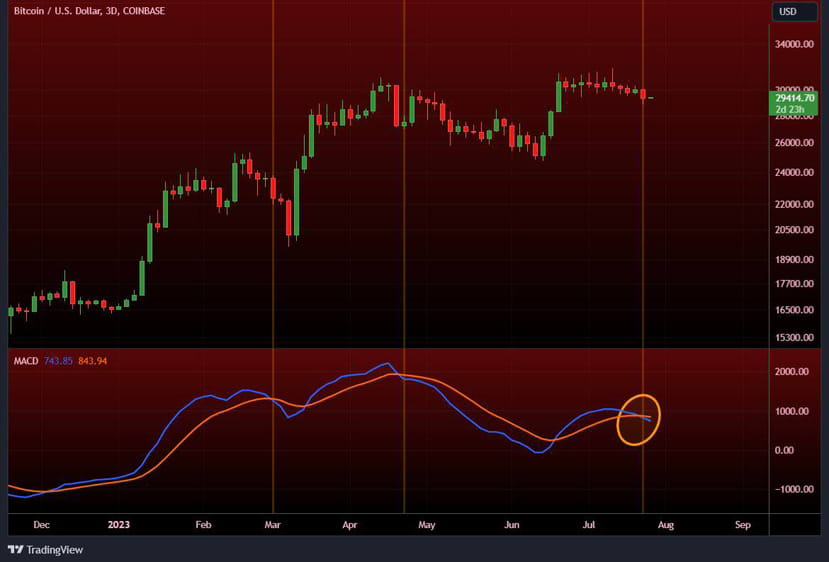Click the 24000.00 price axis label
Image resolution: width=829 pixels, height=562 pixels.
pyautogui.click(x=794, y=172)
